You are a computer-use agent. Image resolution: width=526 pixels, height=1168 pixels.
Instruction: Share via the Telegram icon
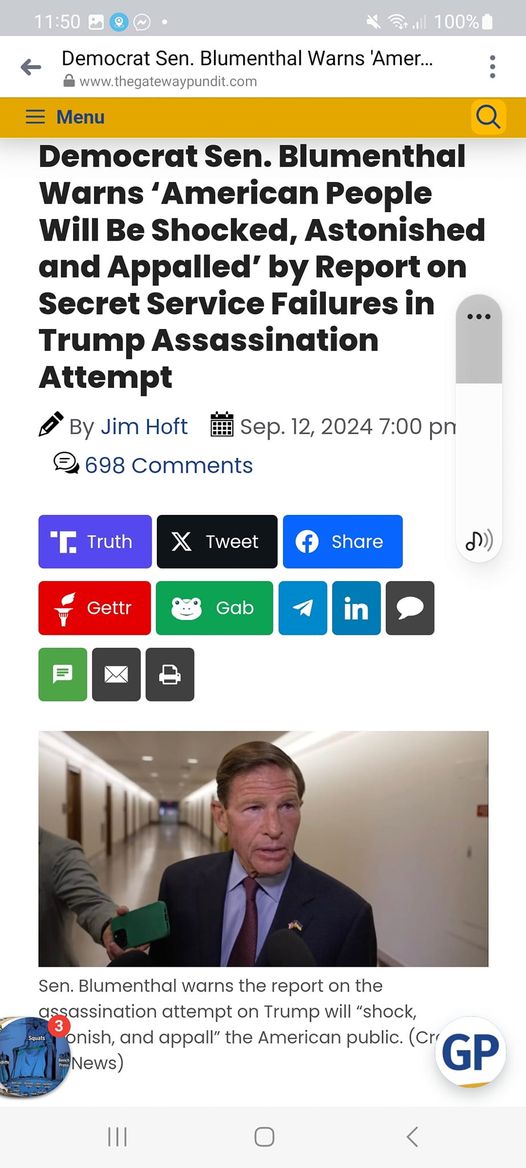click(x=302, y=608)
